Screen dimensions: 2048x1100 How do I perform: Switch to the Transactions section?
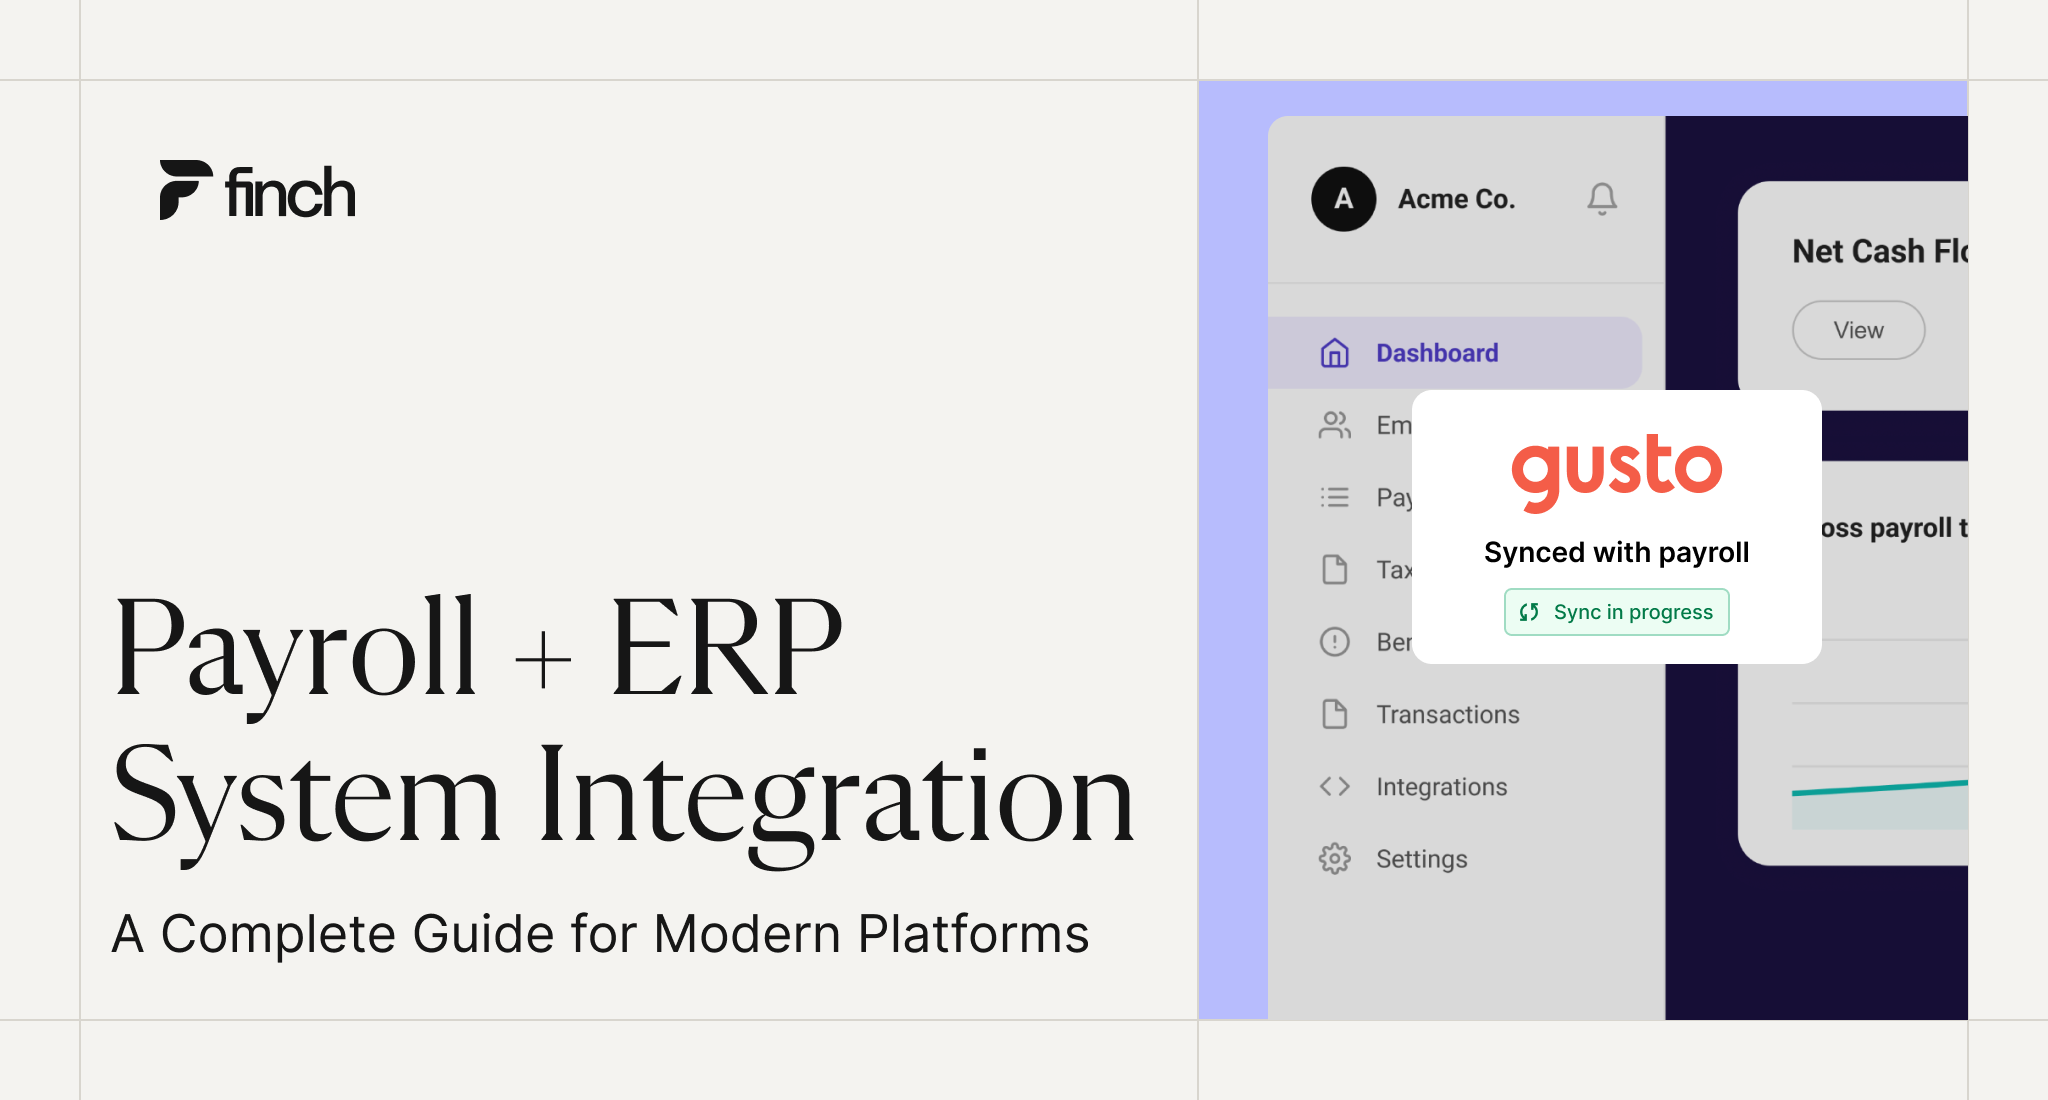click(x=1447, y=714)
